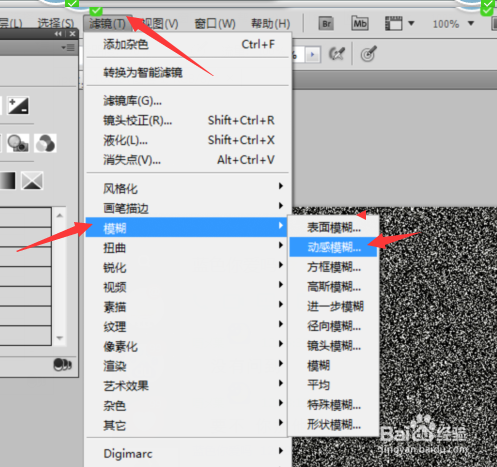The height and width of the screenshot is (467, 497).
Task: Open the view extras dropdown arrow
Action: pos(411,23)
